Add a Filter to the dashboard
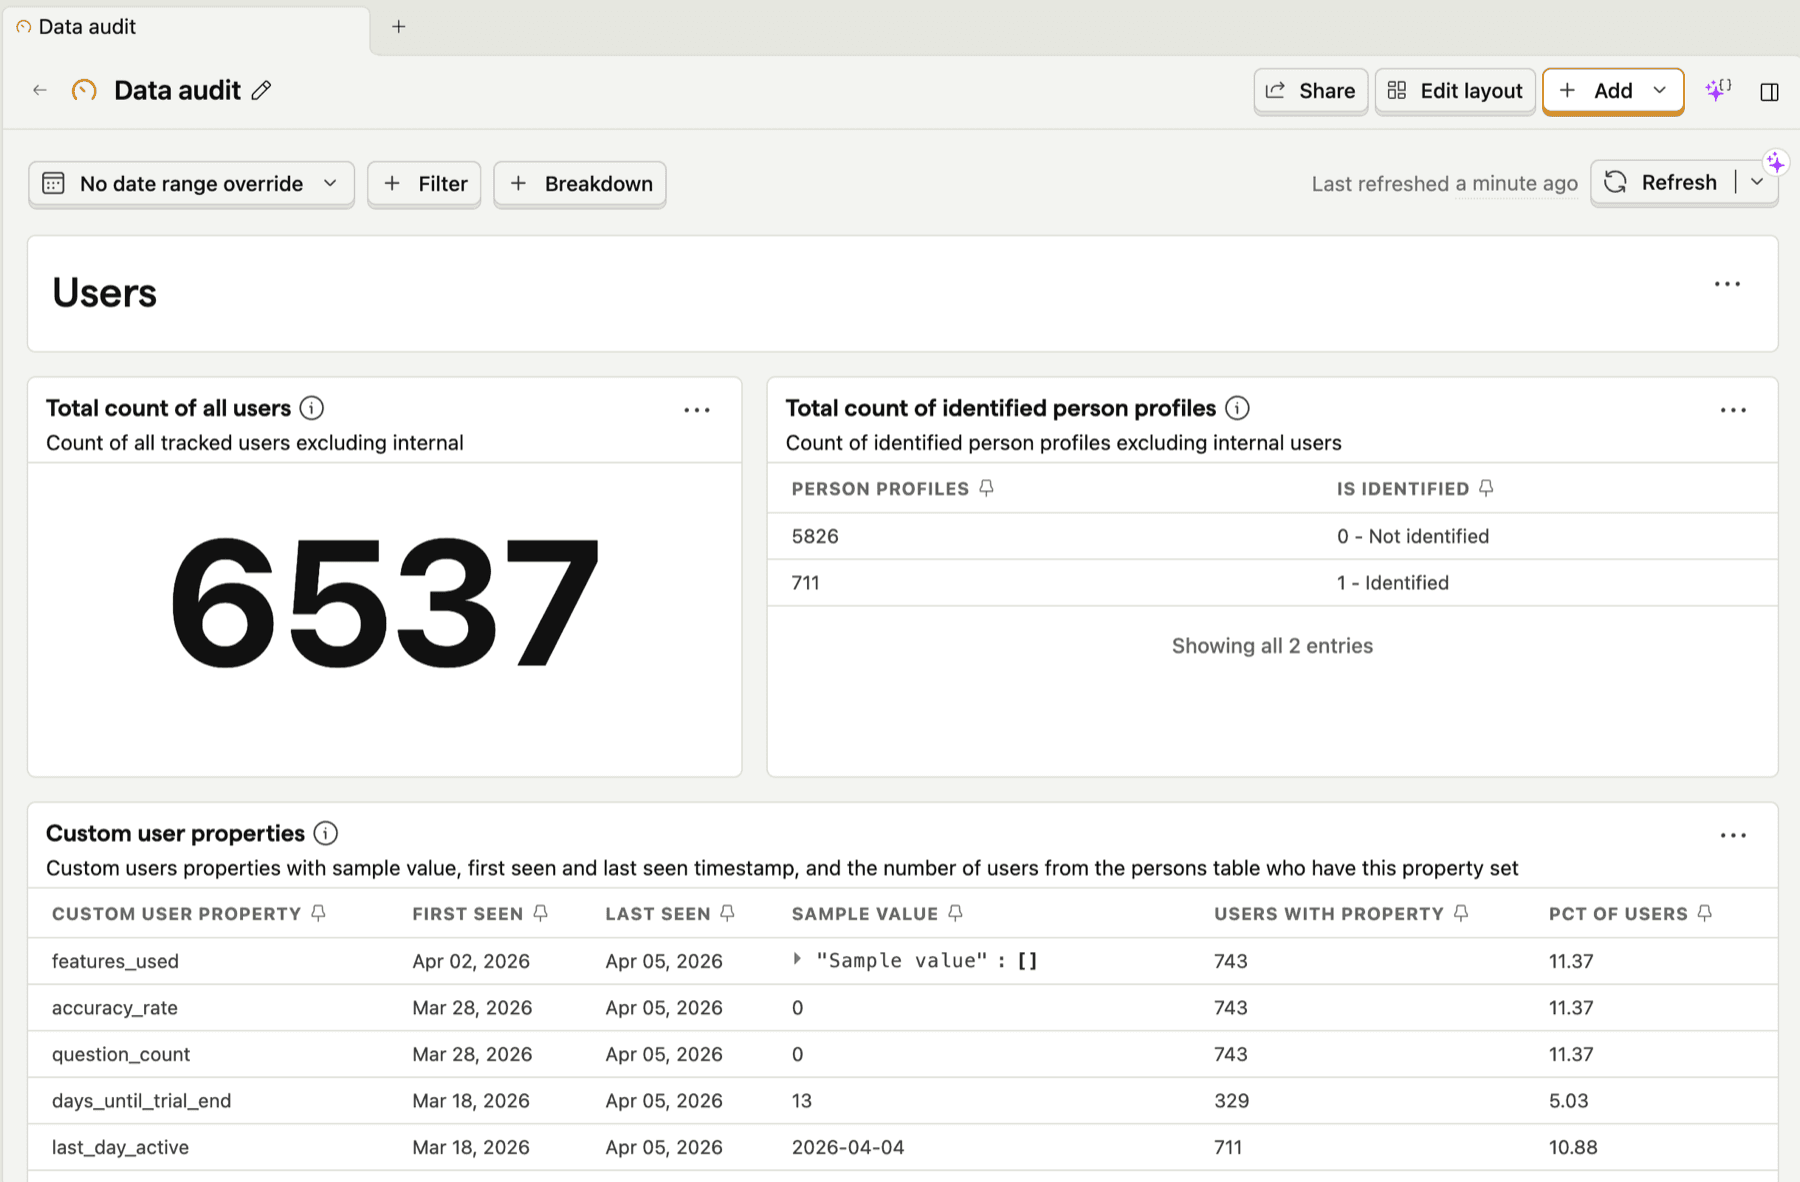 (x=424, y=184)
